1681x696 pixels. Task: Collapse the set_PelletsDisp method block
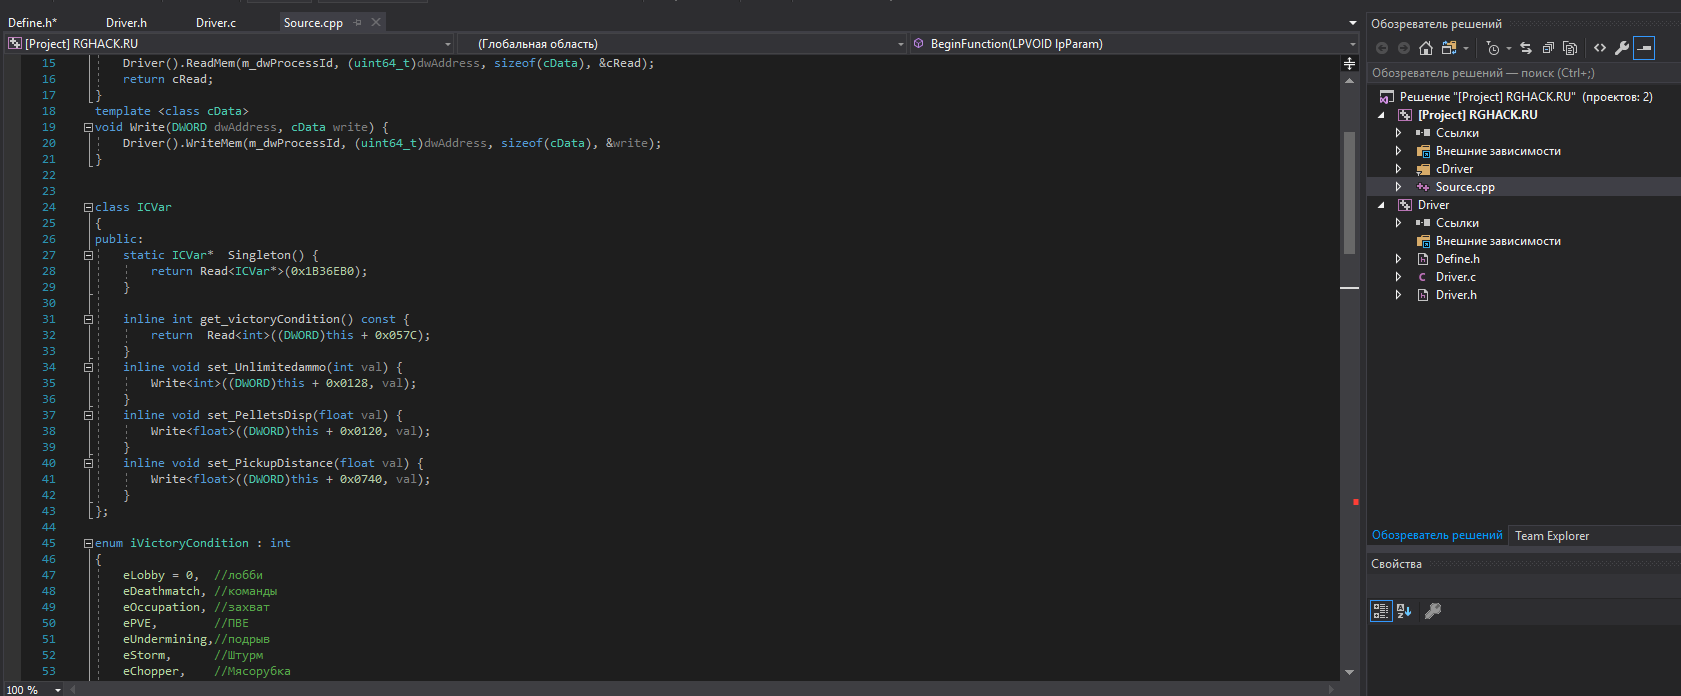[x=88, y=415]
